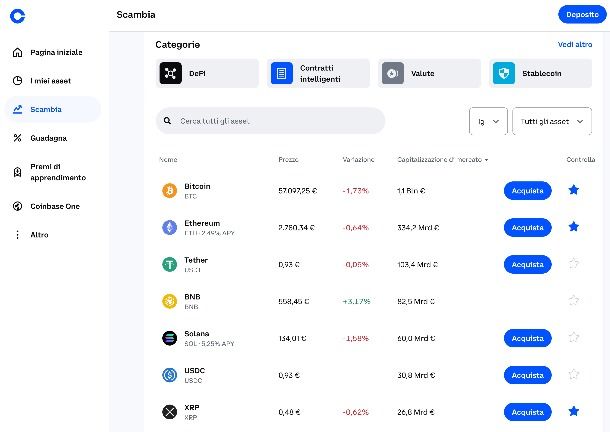Click the Solana coin icon
610x432 pixels.
tap(170, 338)
